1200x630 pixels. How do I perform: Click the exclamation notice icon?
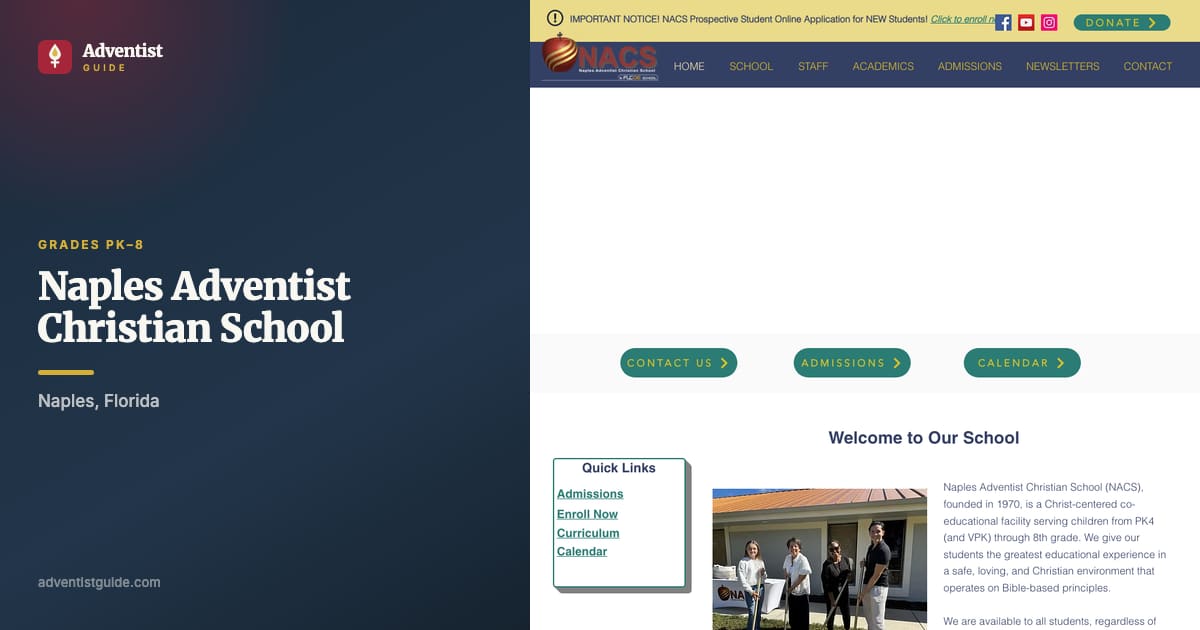pyautogui.click(x=555, y=18)
